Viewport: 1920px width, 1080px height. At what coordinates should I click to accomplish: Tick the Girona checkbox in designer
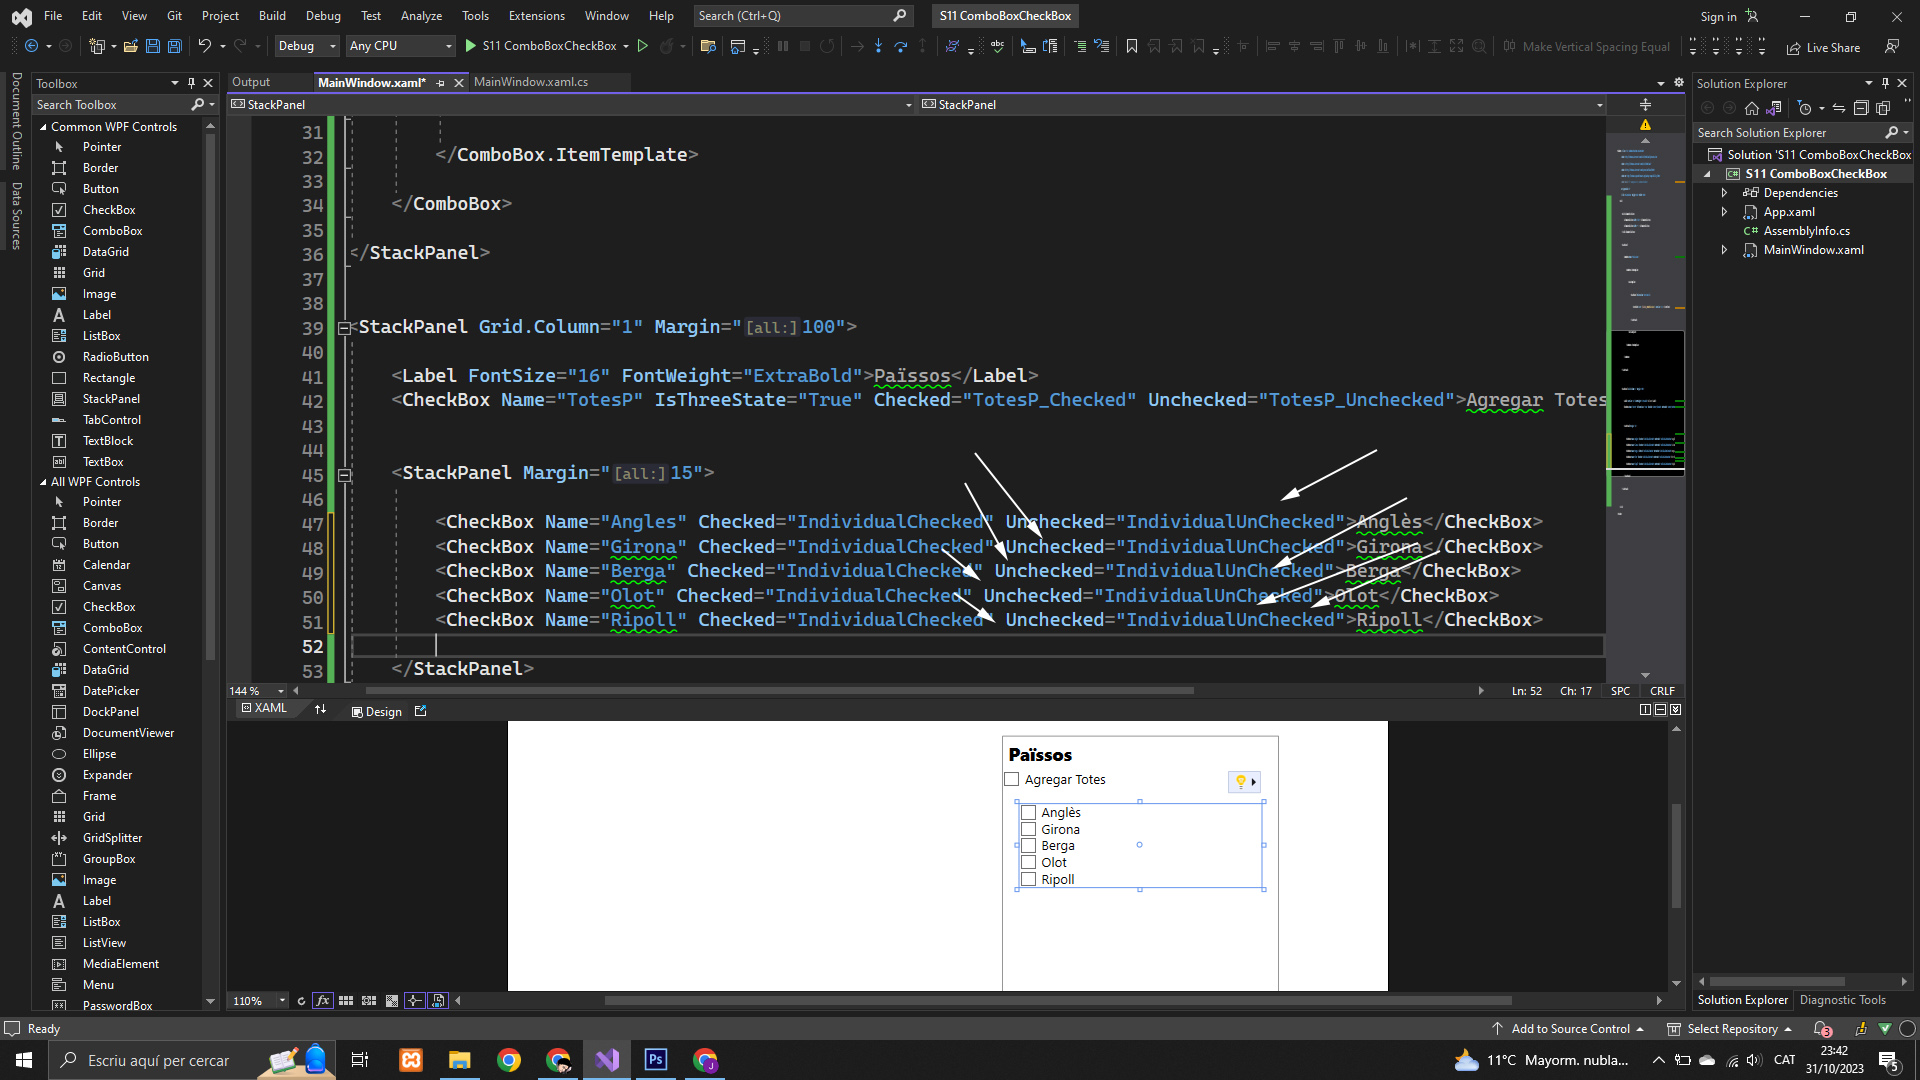(1028, 829)
